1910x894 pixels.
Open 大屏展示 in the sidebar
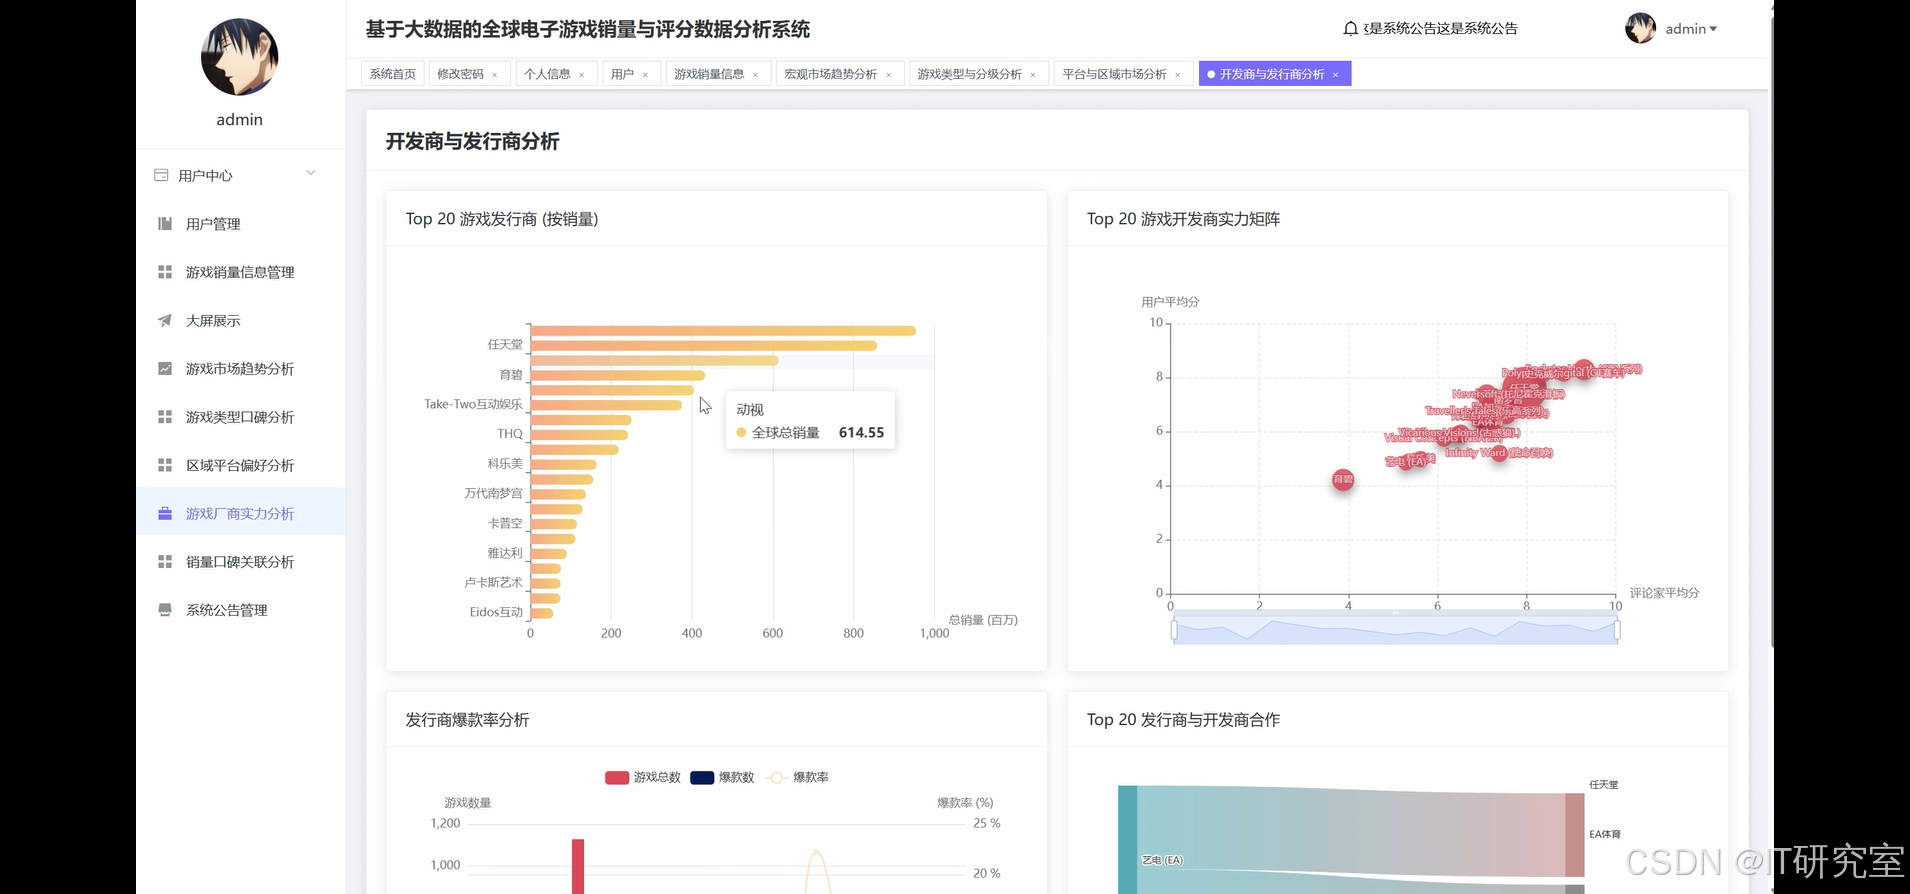241,320
